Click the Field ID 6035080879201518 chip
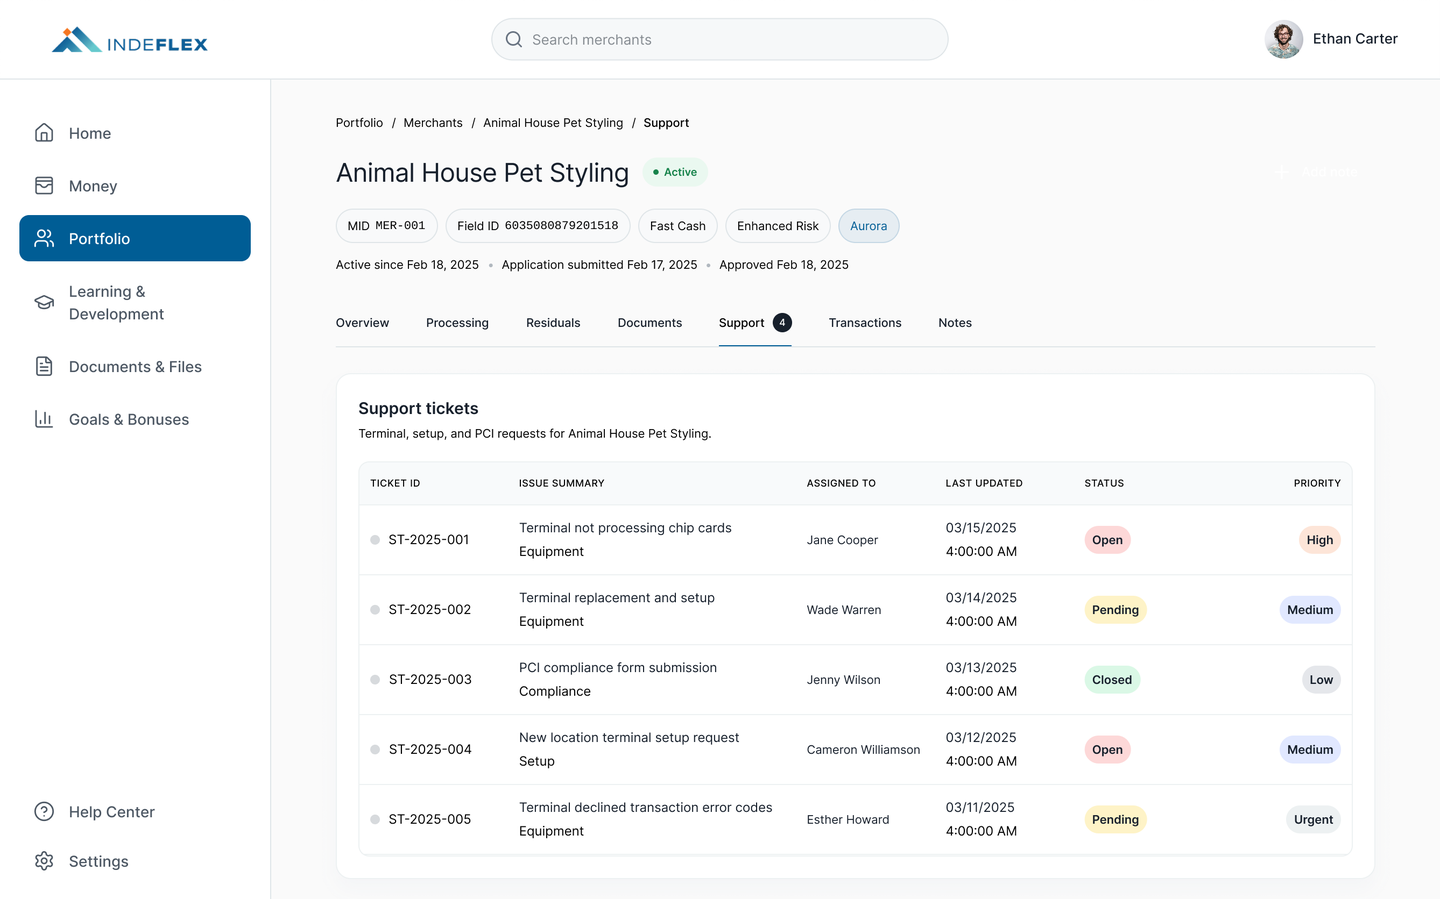This screenshot has height=899, width=1440. coord(538,226)
